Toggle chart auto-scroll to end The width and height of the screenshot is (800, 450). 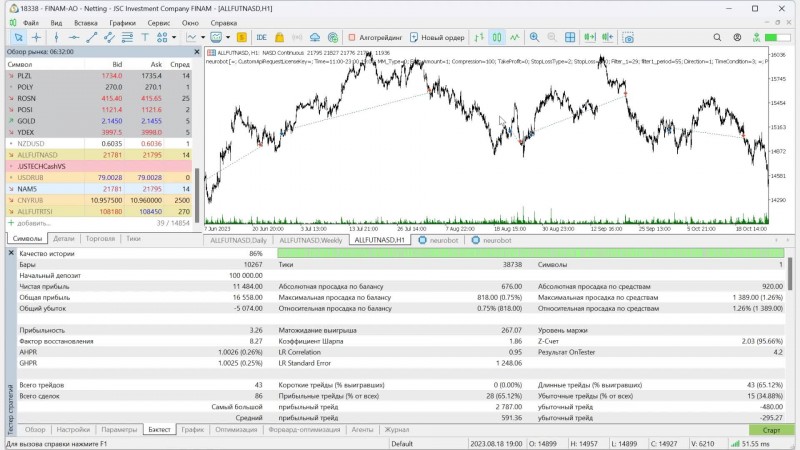[589, 37]
